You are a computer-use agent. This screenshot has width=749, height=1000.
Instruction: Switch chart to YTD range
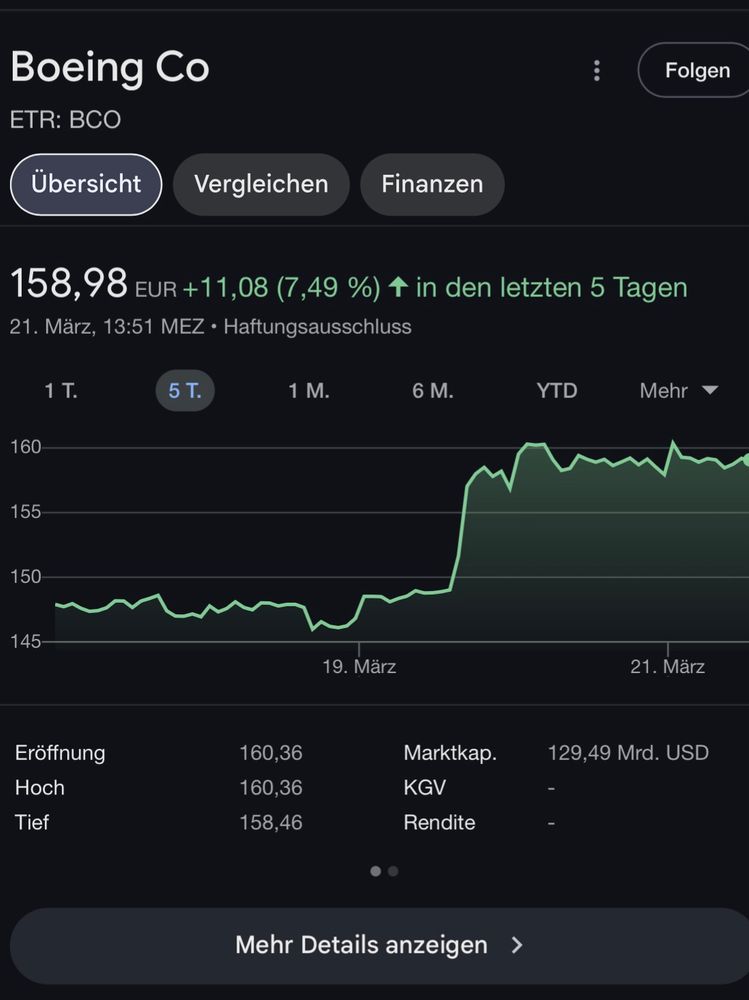click(x=557, y=390)
